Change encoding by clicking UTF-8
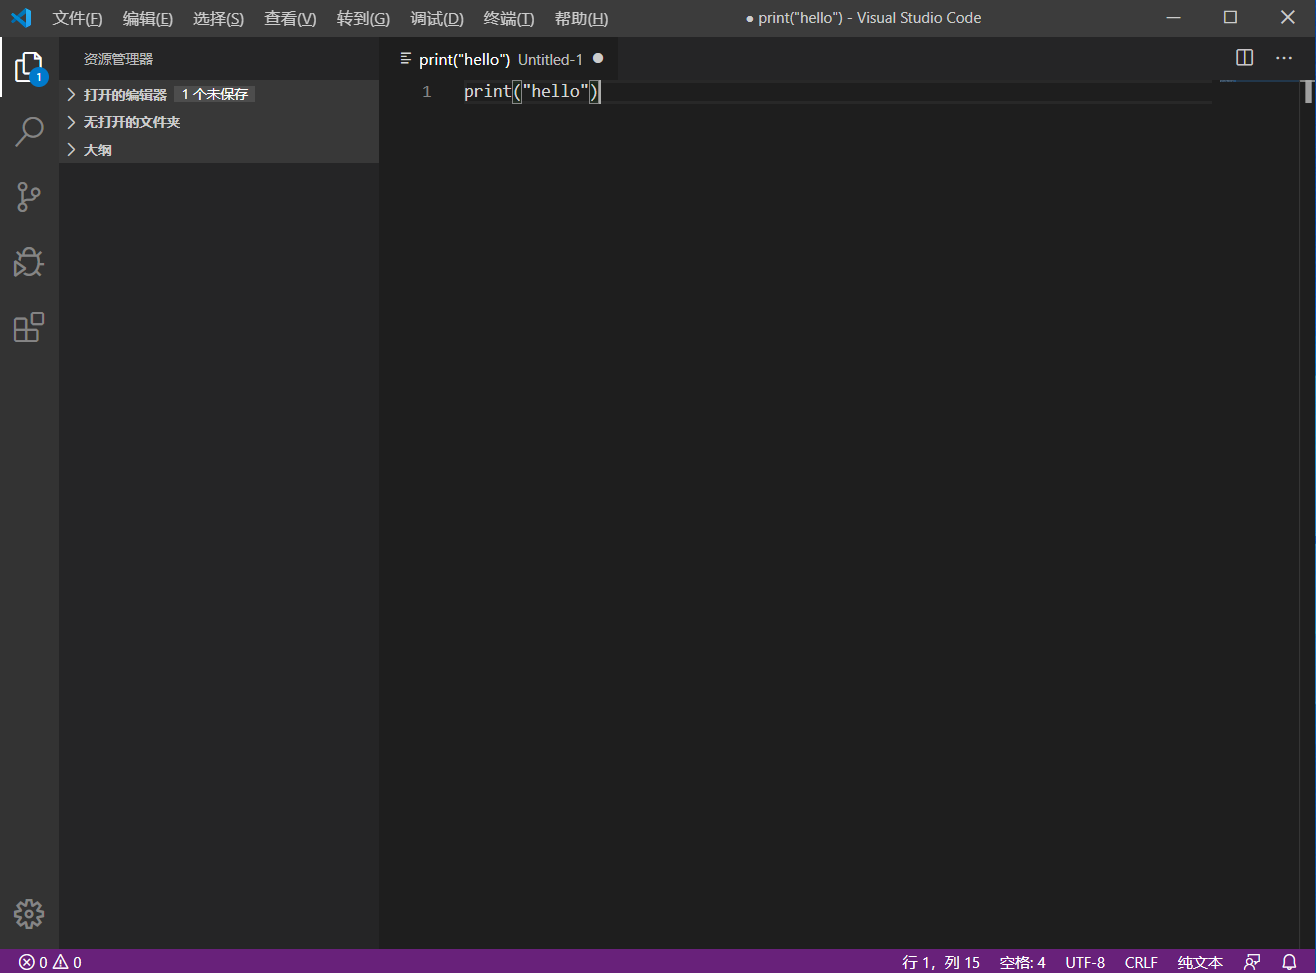 tap(1085, 961)
